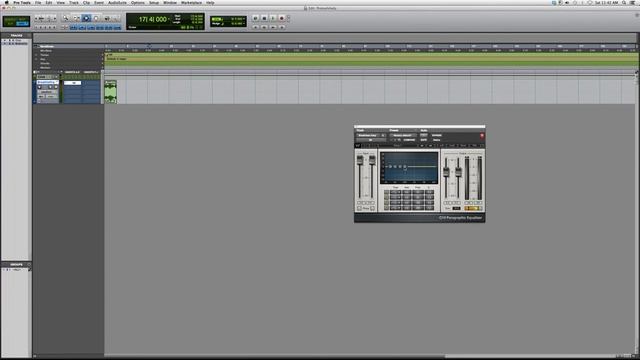Open the plugin Track selector dropdown
Screen dimensions: 640x360
(370, 135)
